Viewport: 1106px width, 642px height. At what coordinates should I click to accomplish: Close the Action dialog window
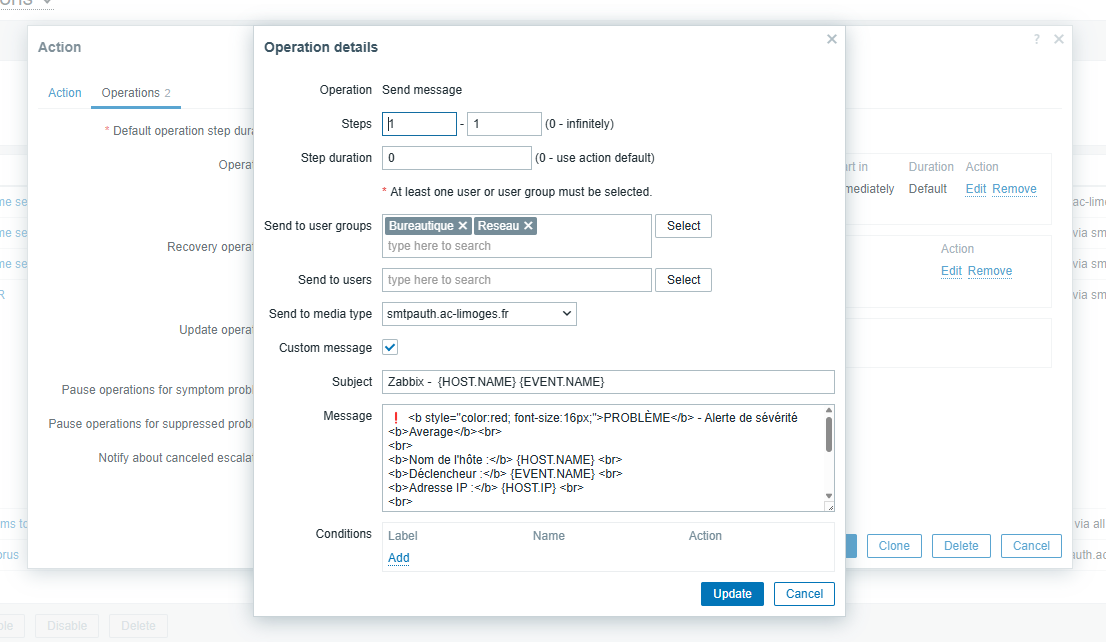[1059, 39]
